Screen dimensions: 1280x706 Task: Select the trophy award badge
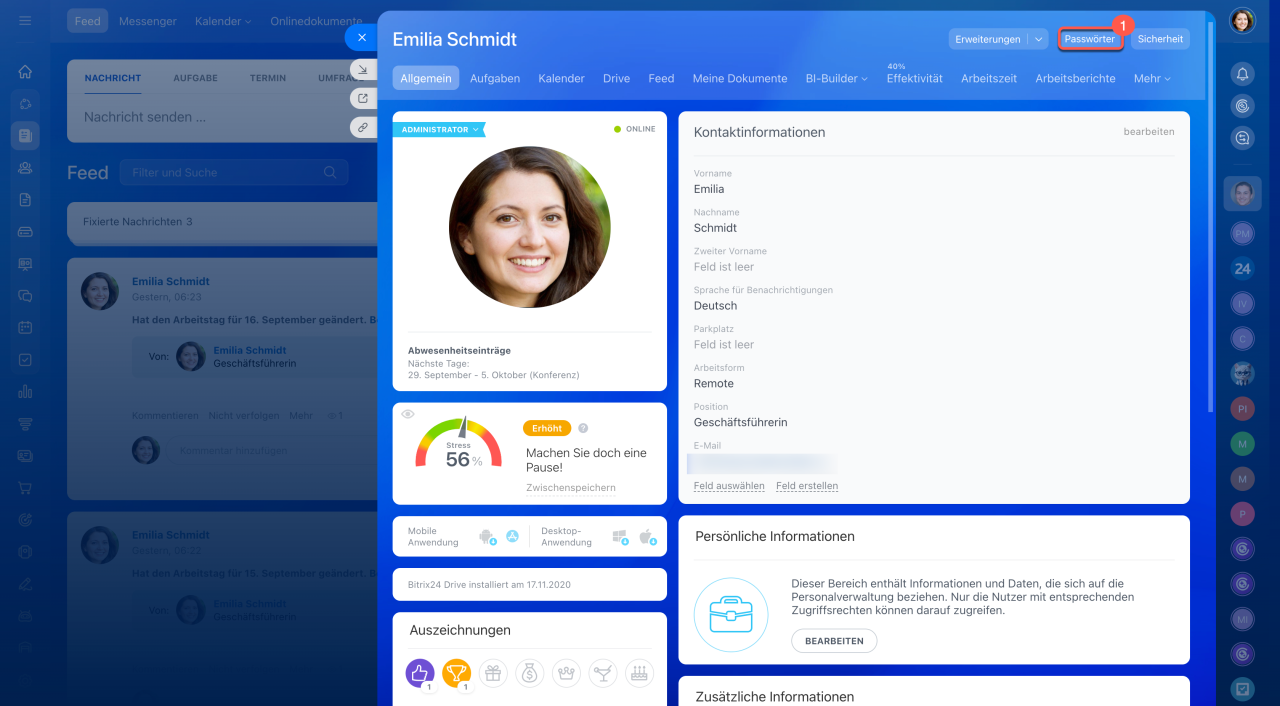tap(456, 673)
